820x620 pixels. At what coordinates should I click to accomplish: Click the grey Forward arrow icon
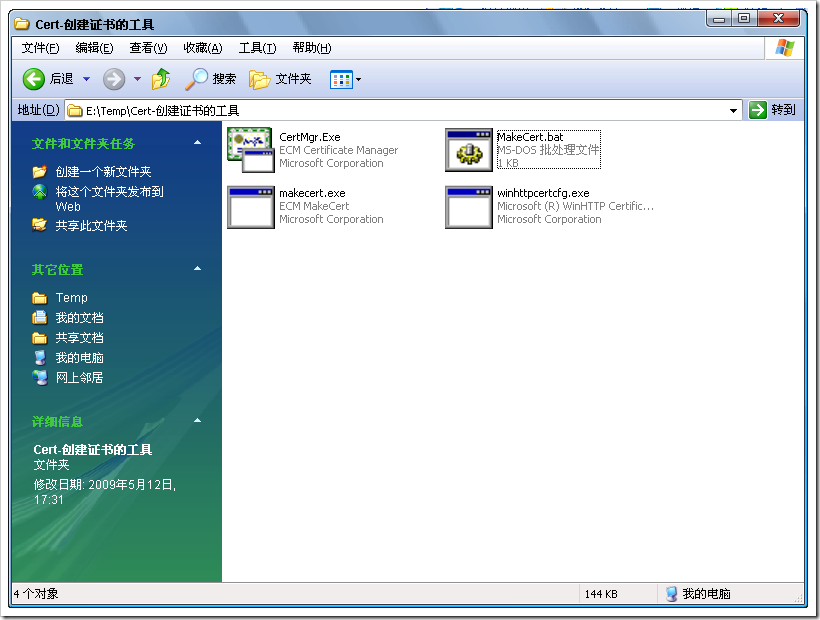click(113, 79)
